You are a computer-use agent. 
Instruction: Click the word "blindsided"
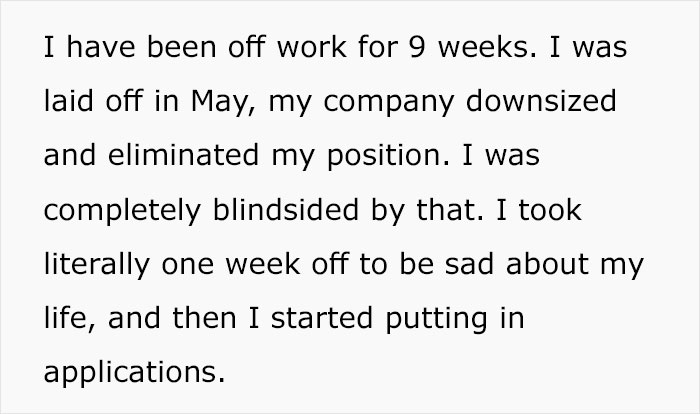point(286,209)
